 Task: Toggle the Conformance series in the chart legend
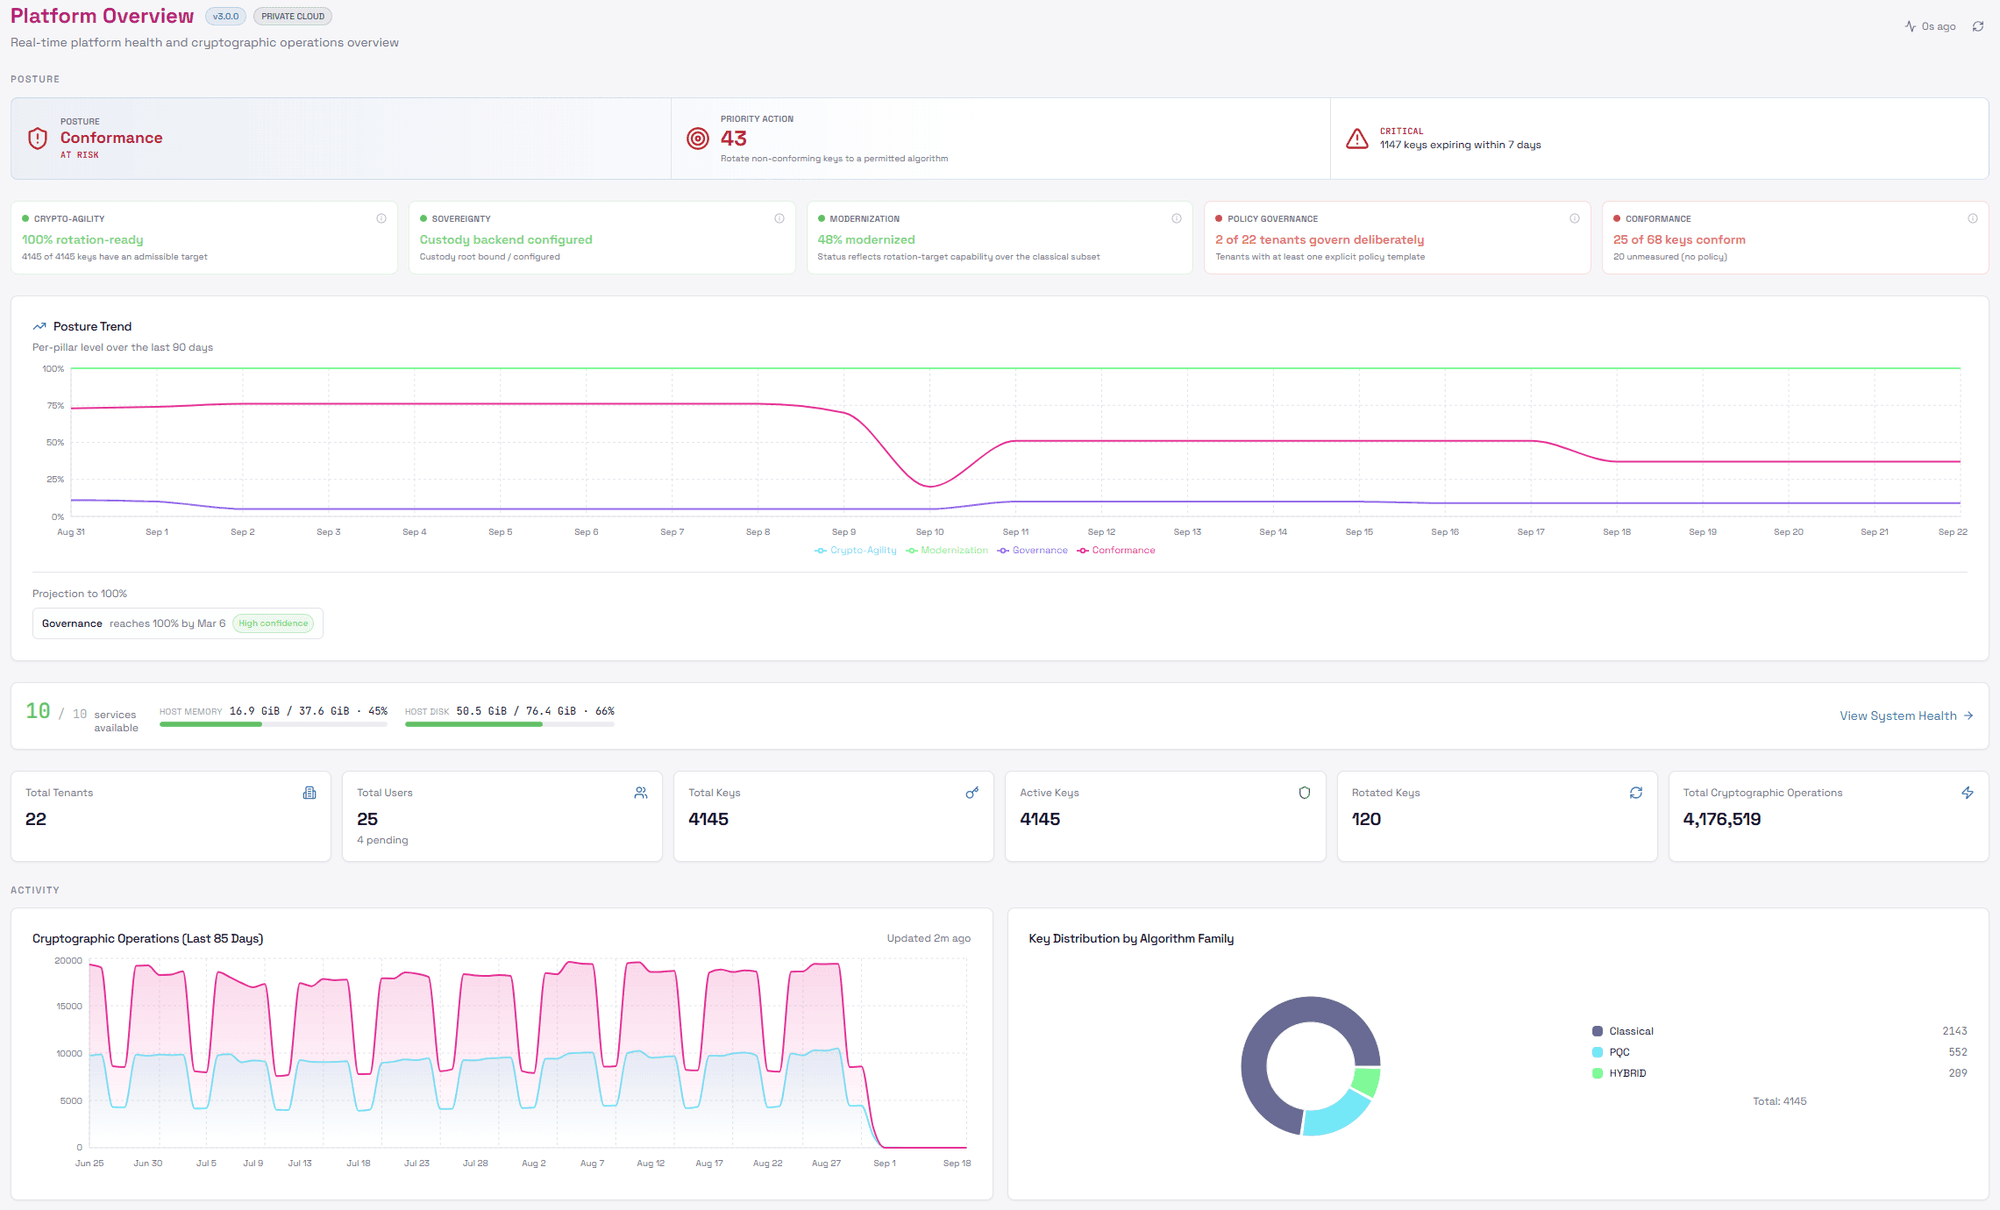pos(1116,551)
